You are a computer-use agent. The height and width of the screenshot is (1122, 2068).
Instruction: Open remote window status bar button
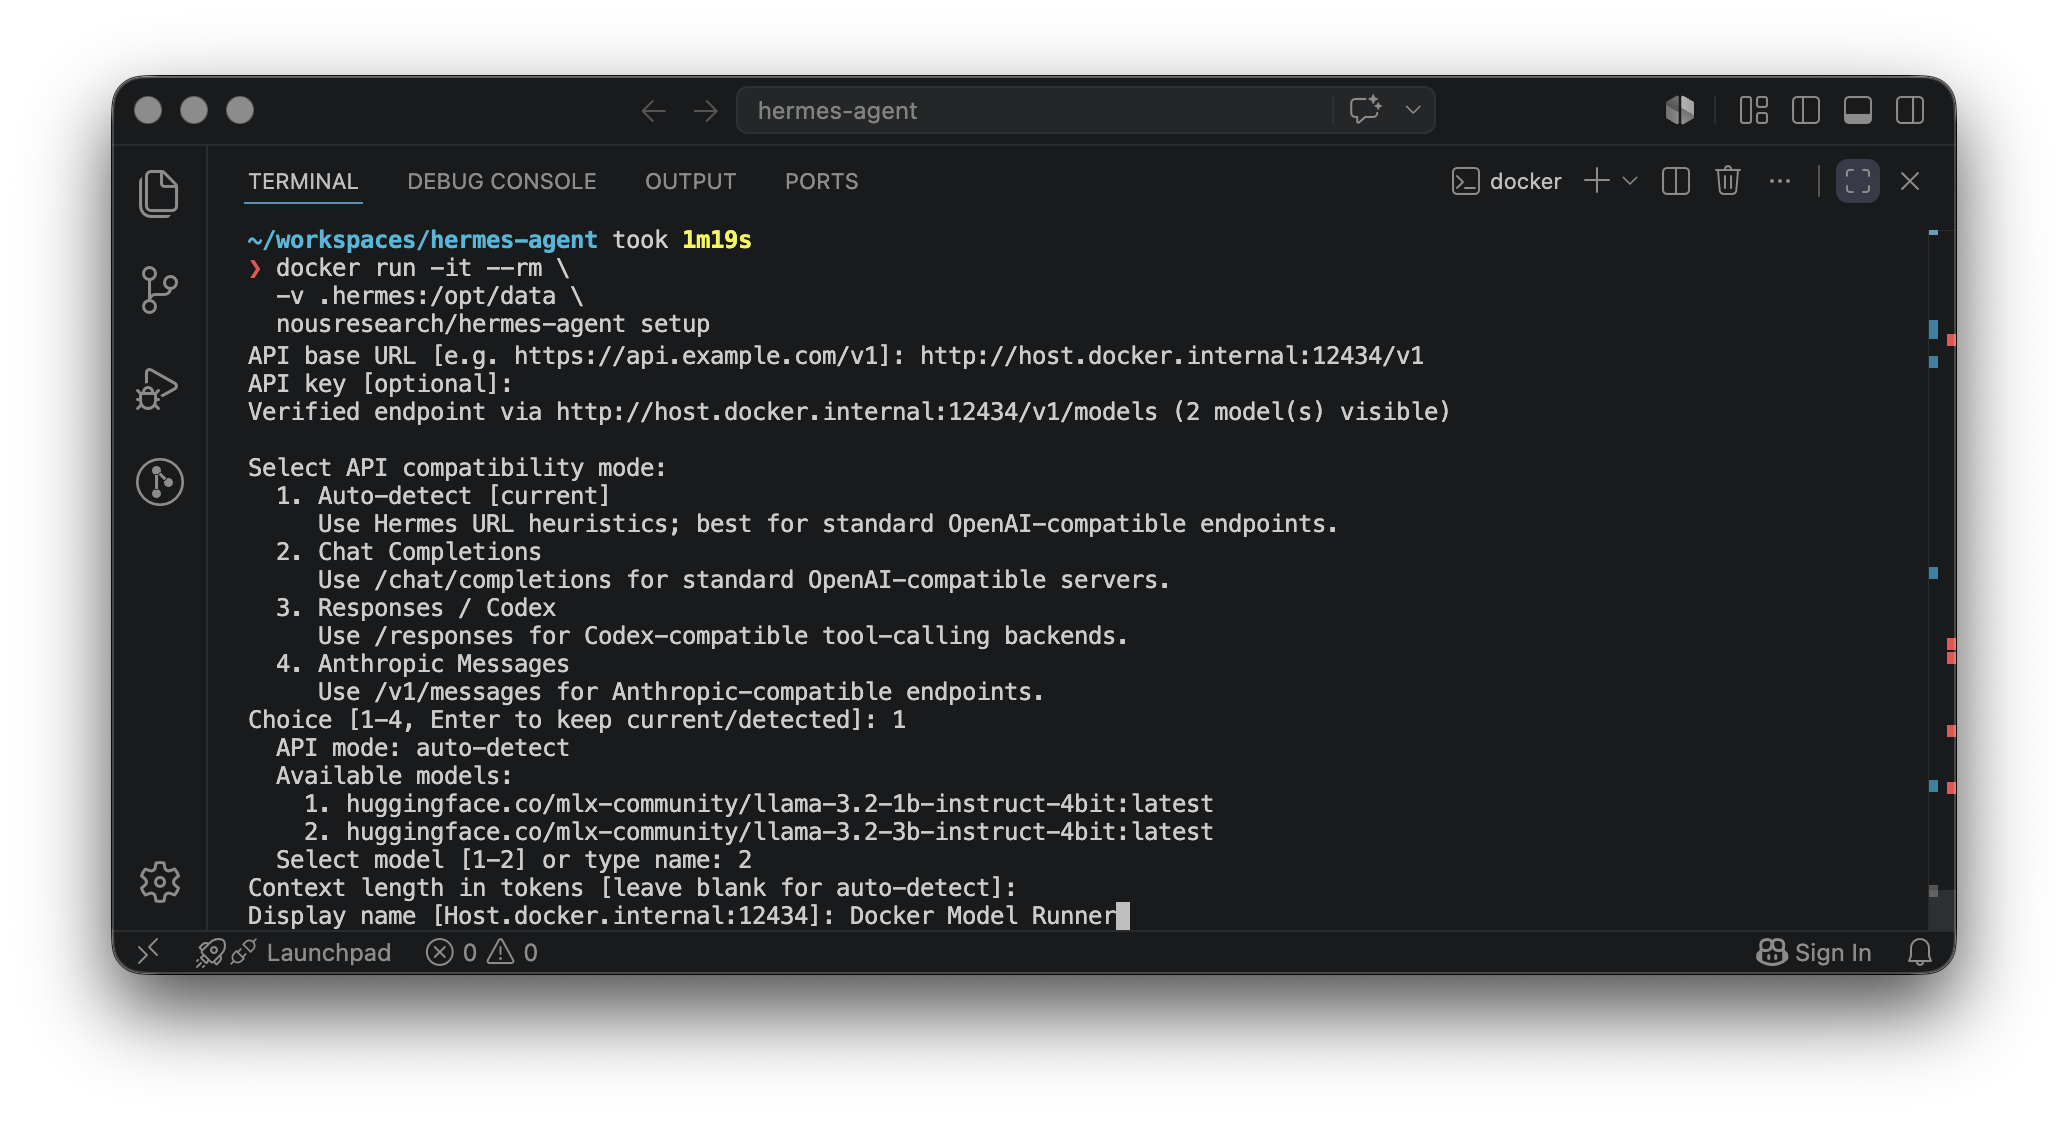point(148,952)
